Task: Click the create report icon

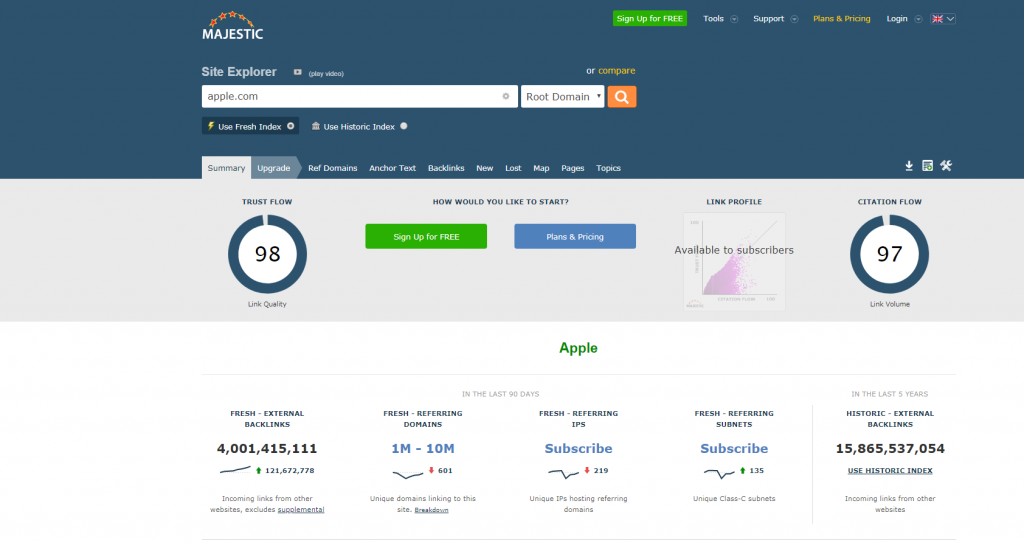Action: (927, 166)
